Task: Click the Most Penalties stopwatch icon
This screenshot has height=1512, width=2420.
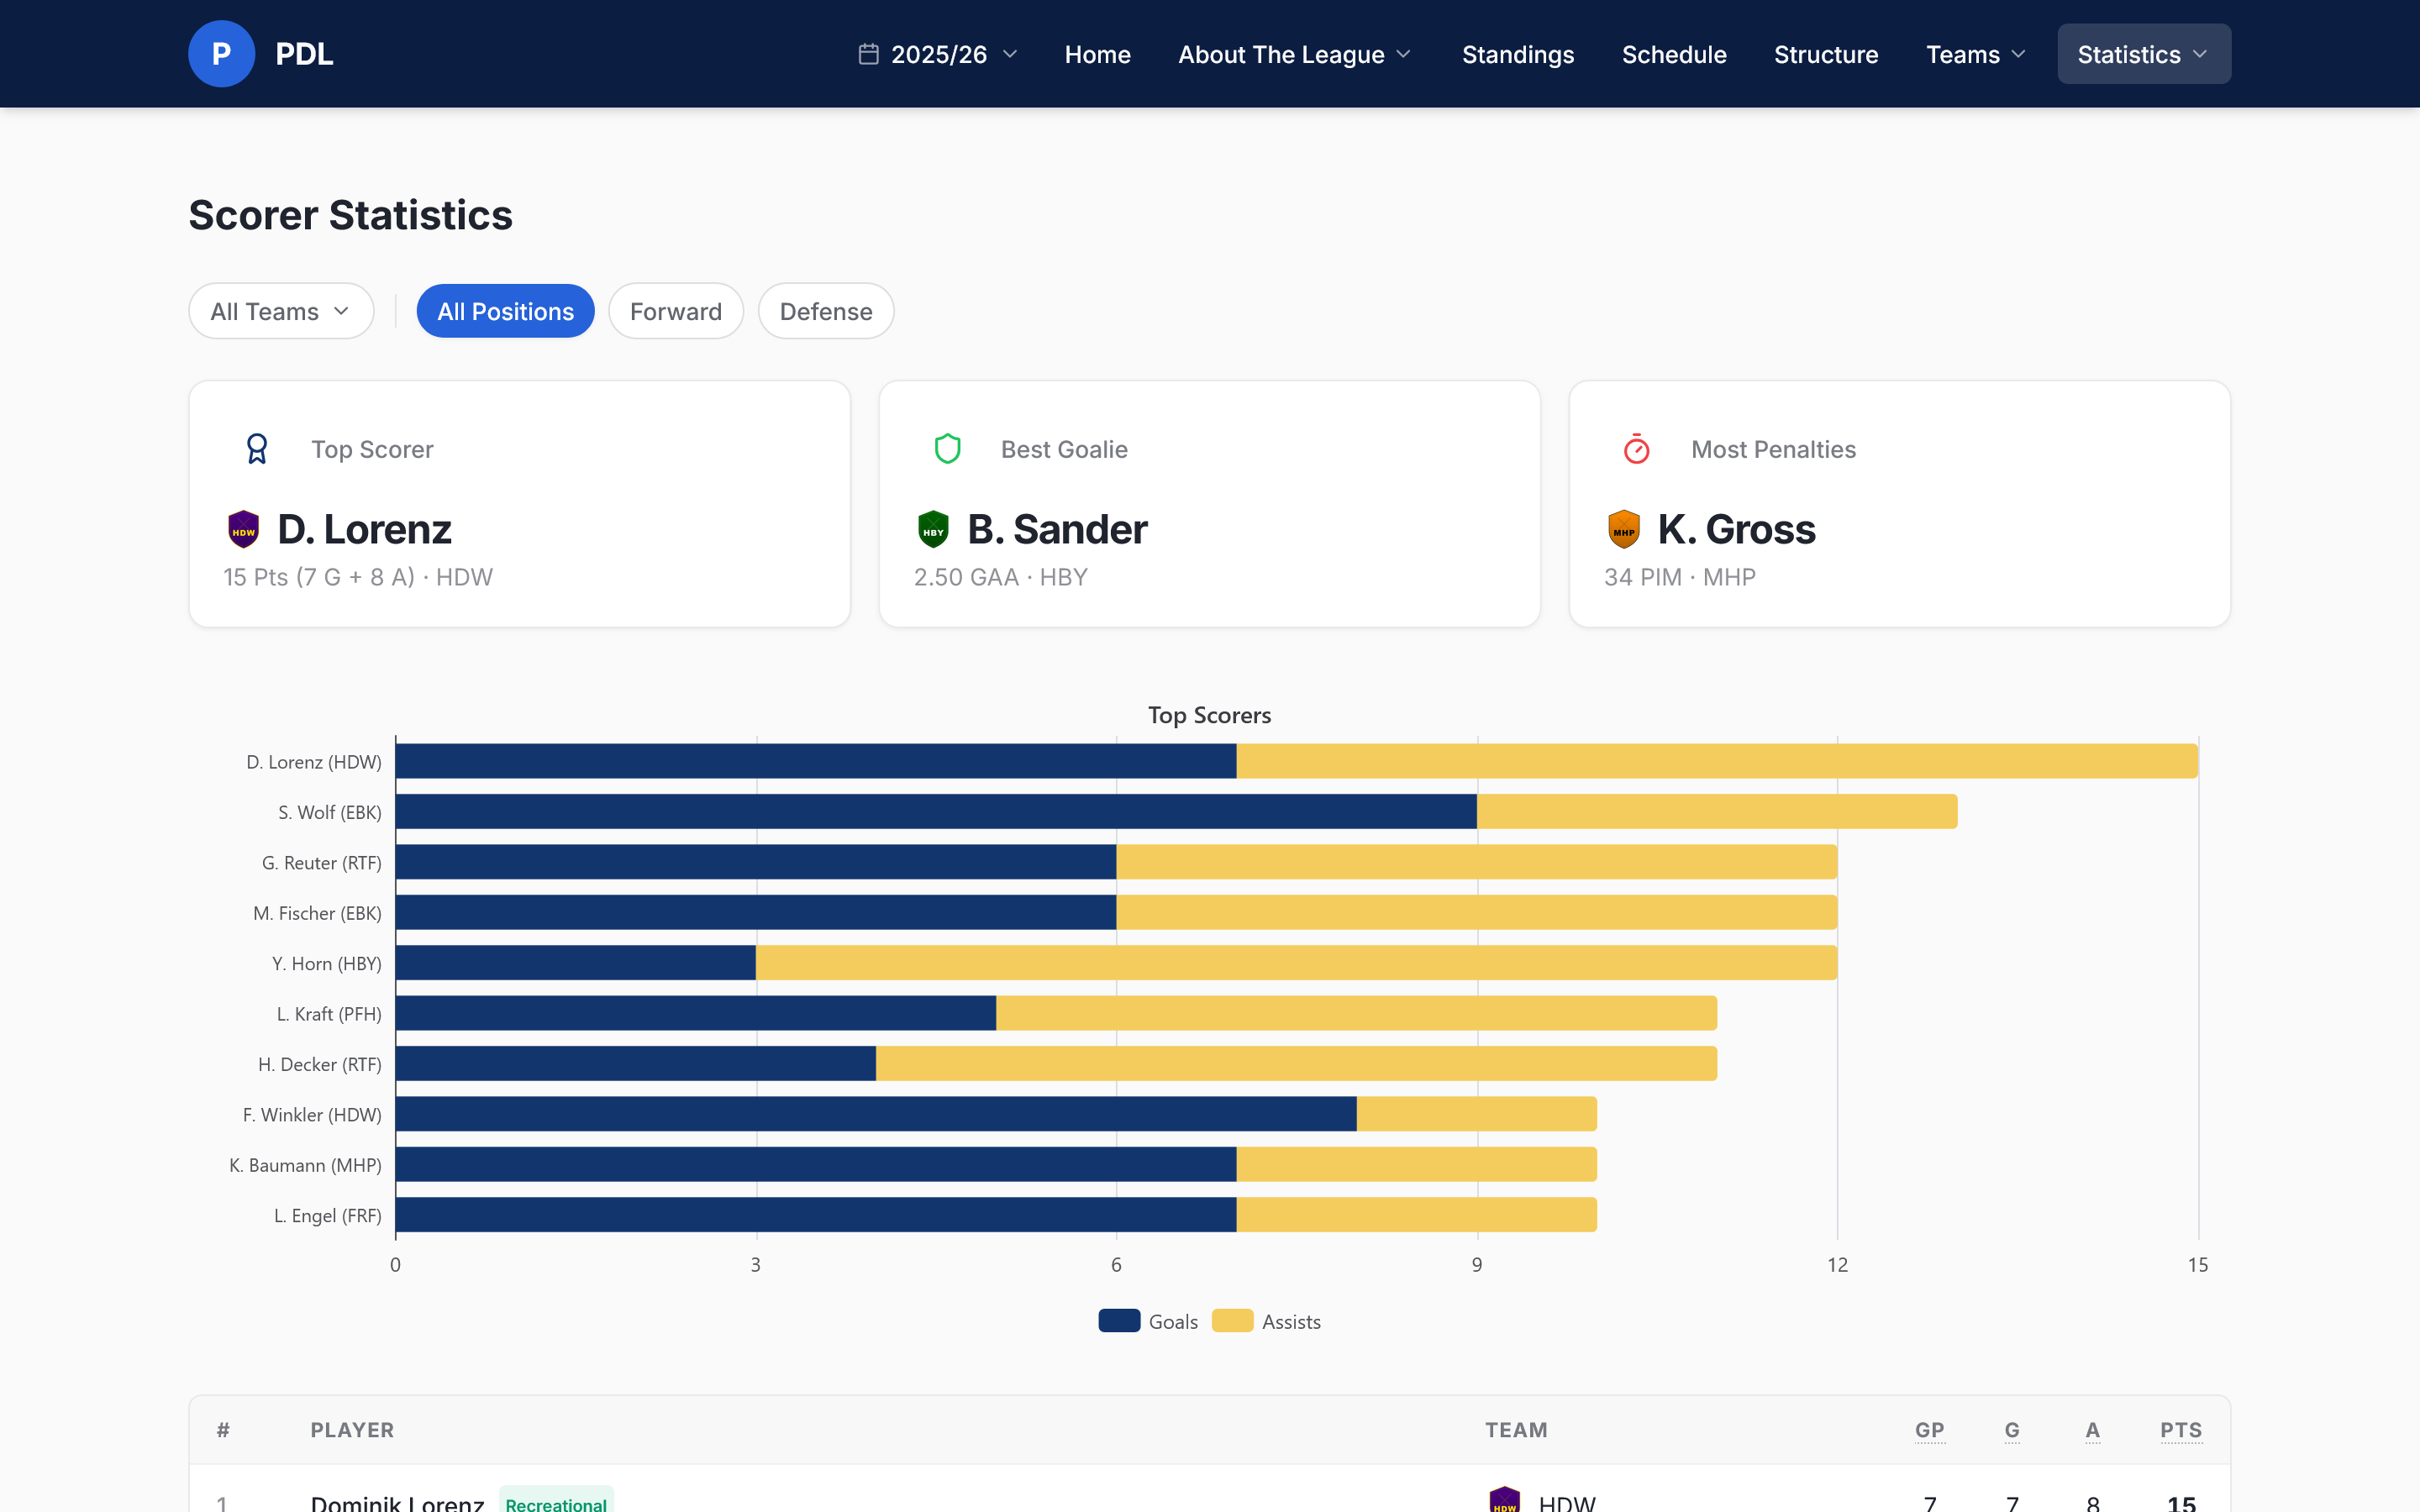Action: (x=1637, y=449)
